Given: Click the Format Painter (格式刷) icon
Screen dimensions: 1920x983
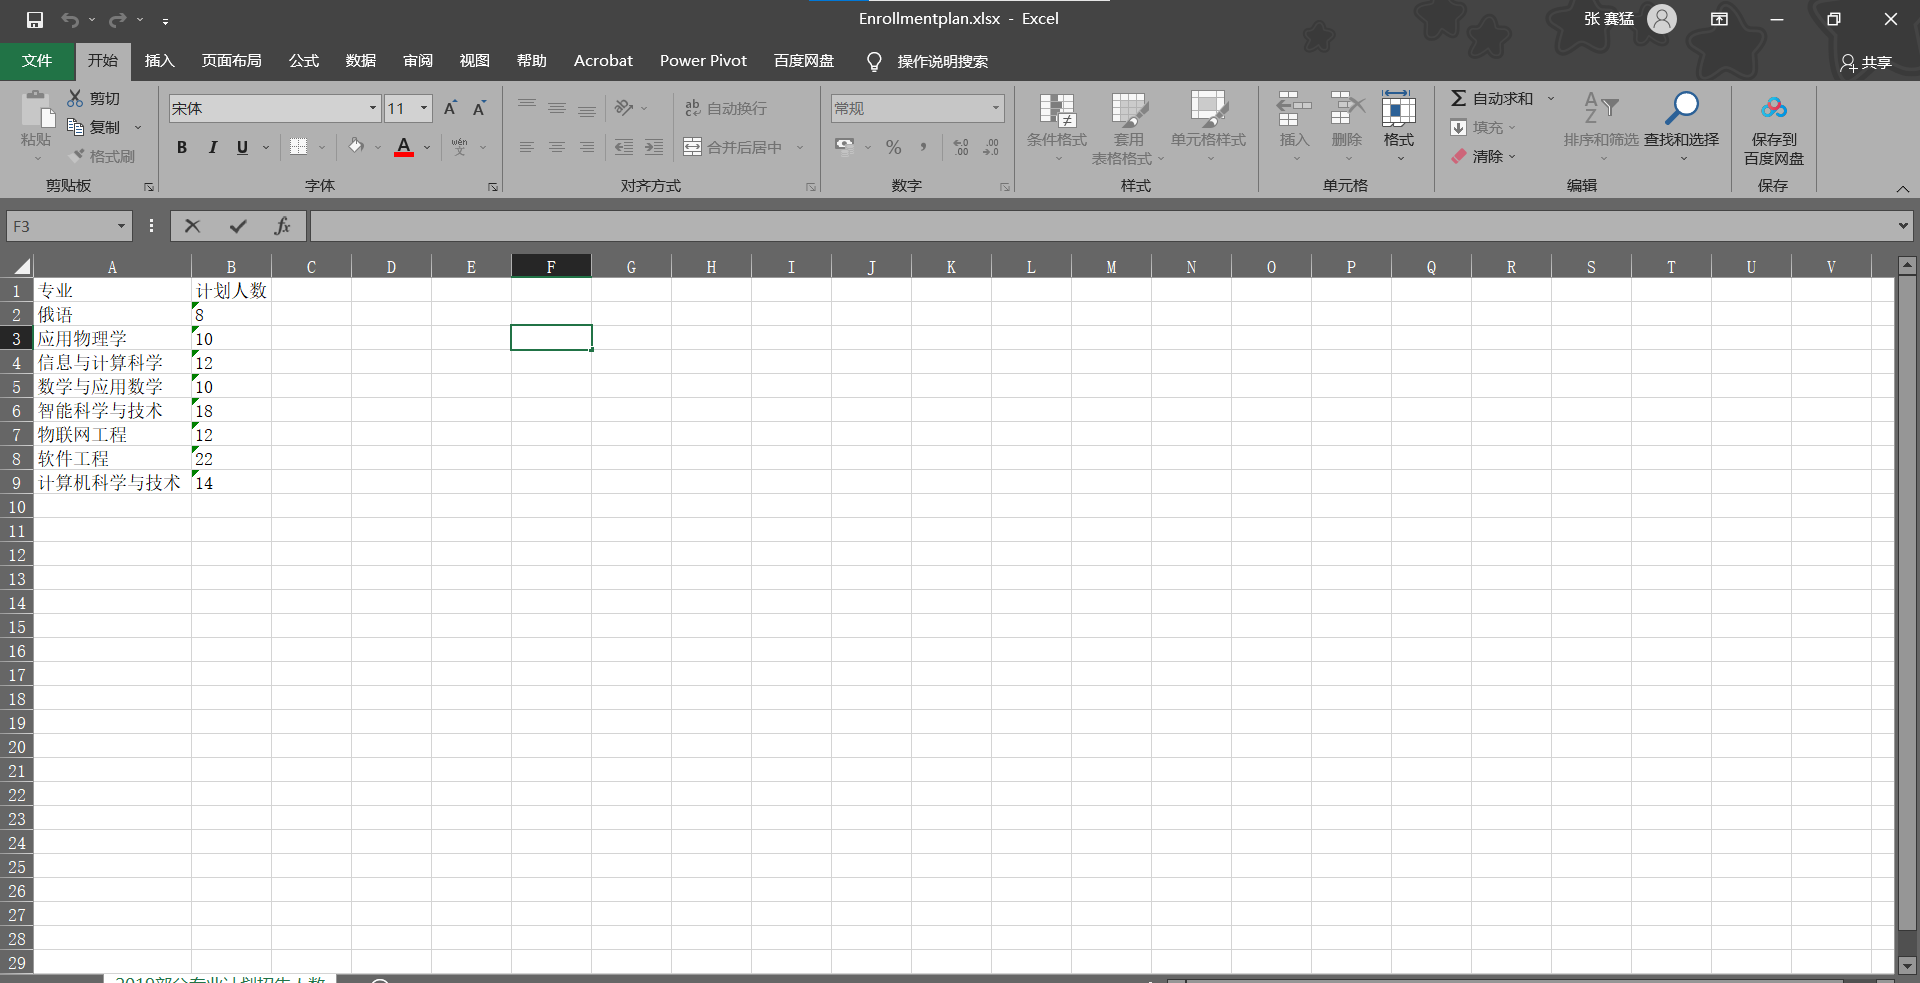Looking at the screenshot, I should coord(77,156).
